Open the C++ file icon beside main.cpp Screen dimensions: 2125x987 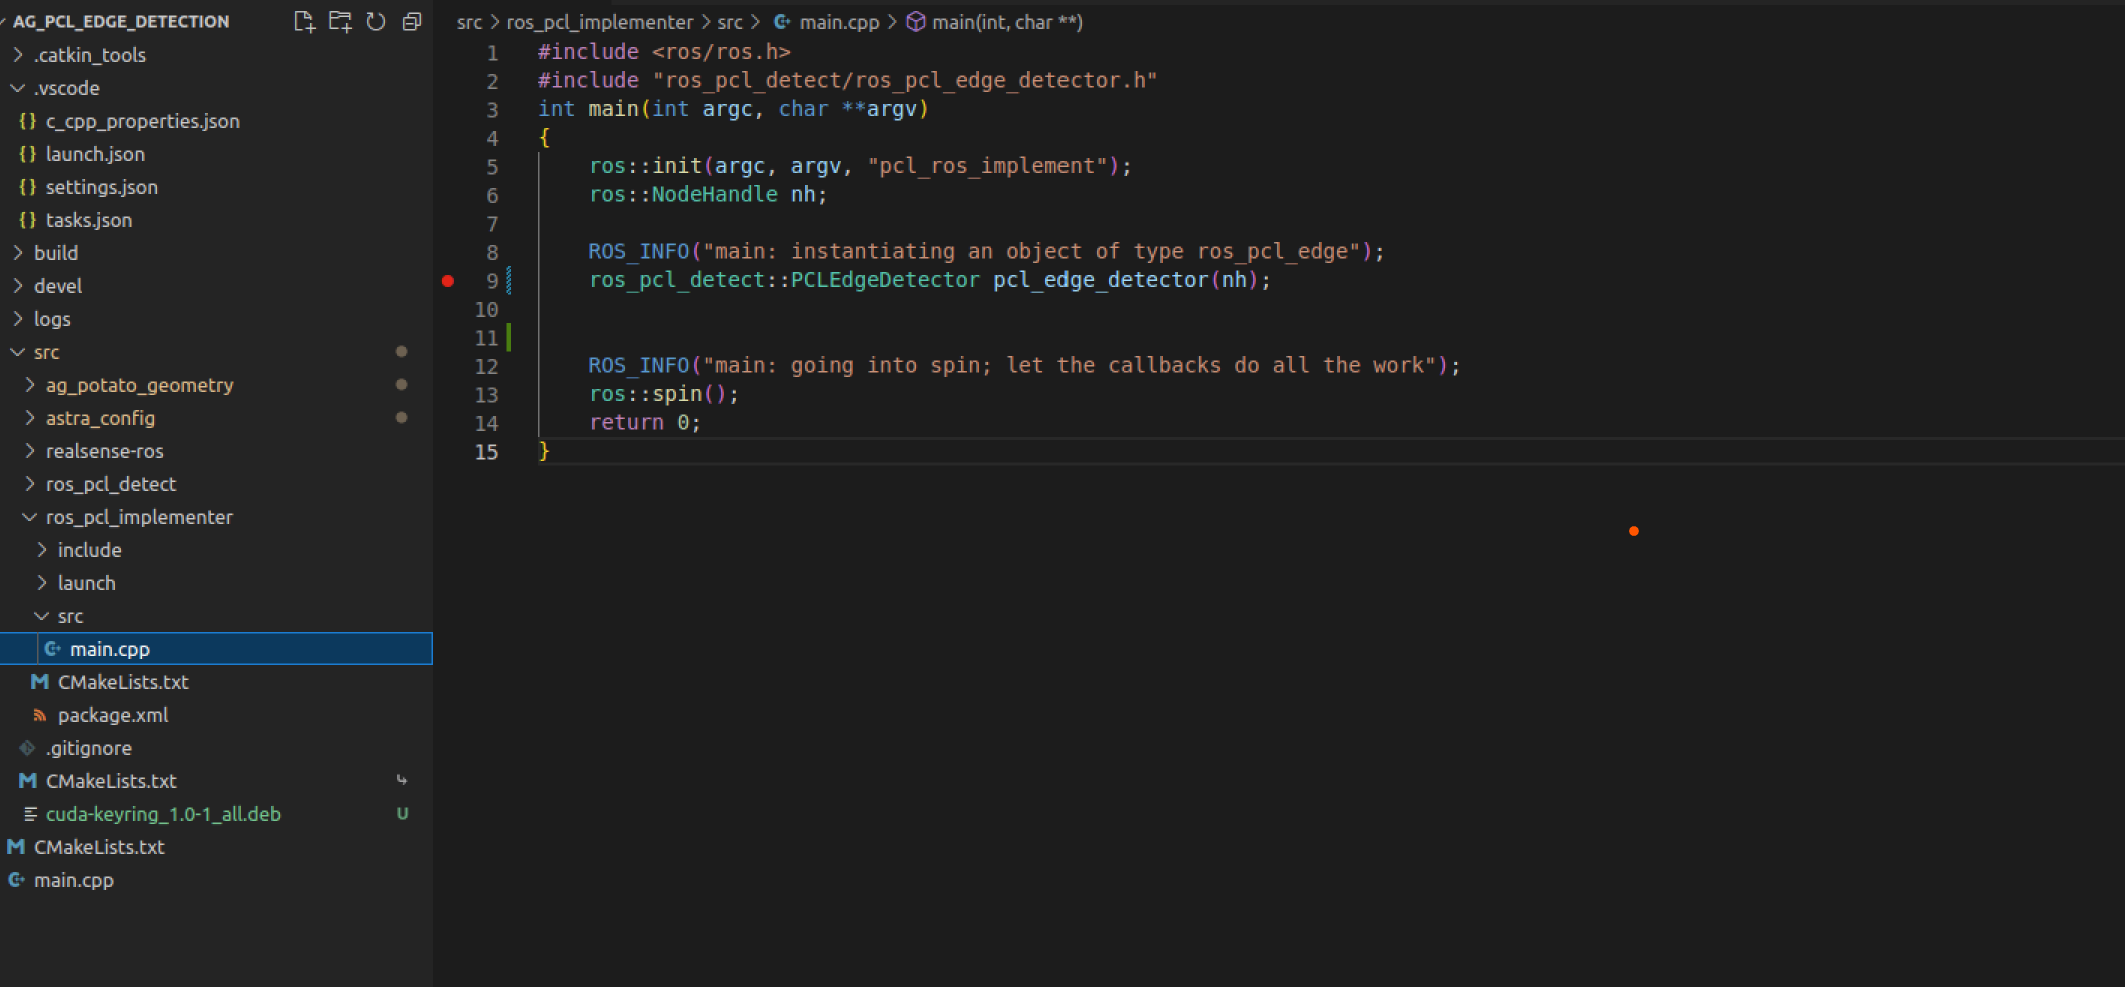53,649
